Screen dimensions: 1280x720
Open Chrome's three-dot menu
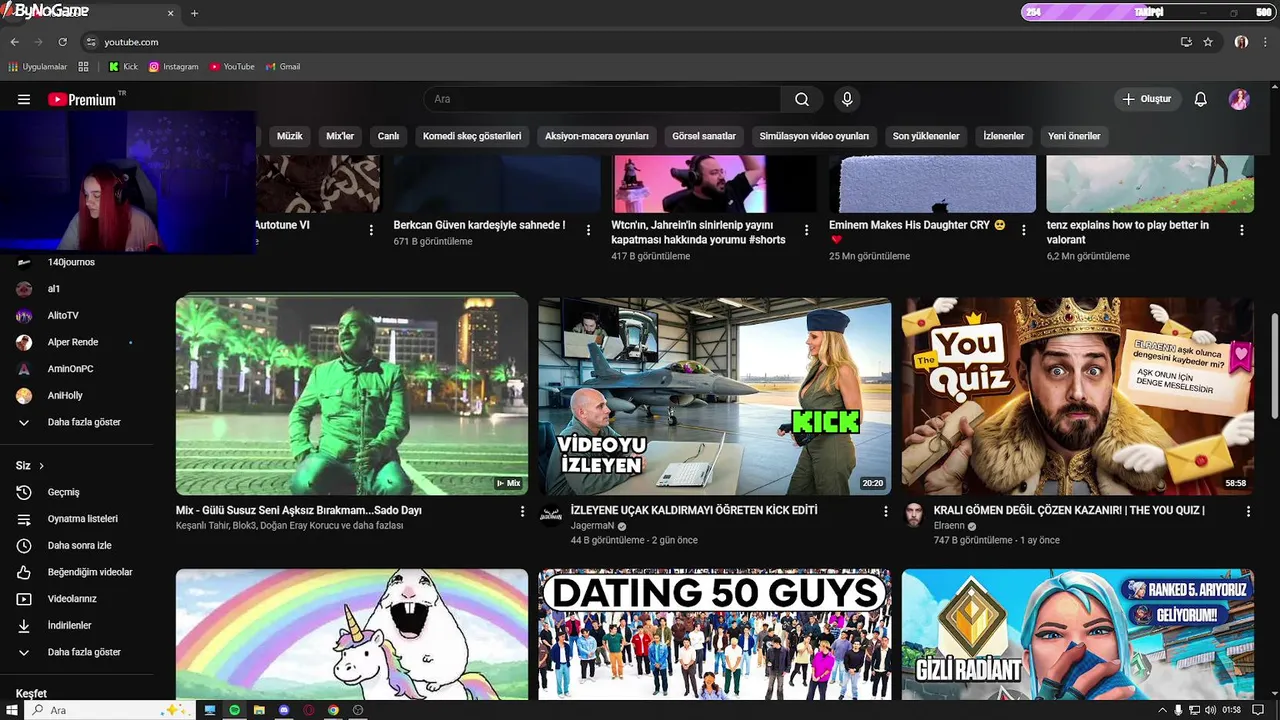tap(1265, 42)
